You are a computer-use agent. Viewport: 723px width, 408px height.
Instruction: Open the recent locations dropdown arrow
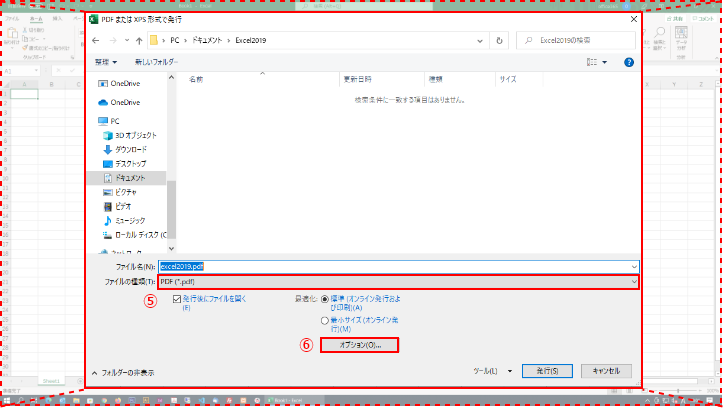[127, 41]
